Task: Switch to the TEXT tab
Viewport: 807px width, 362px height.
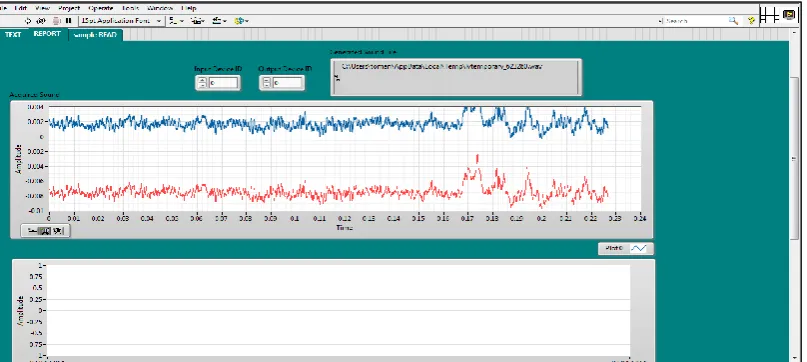Action: (x=13, y=35)
